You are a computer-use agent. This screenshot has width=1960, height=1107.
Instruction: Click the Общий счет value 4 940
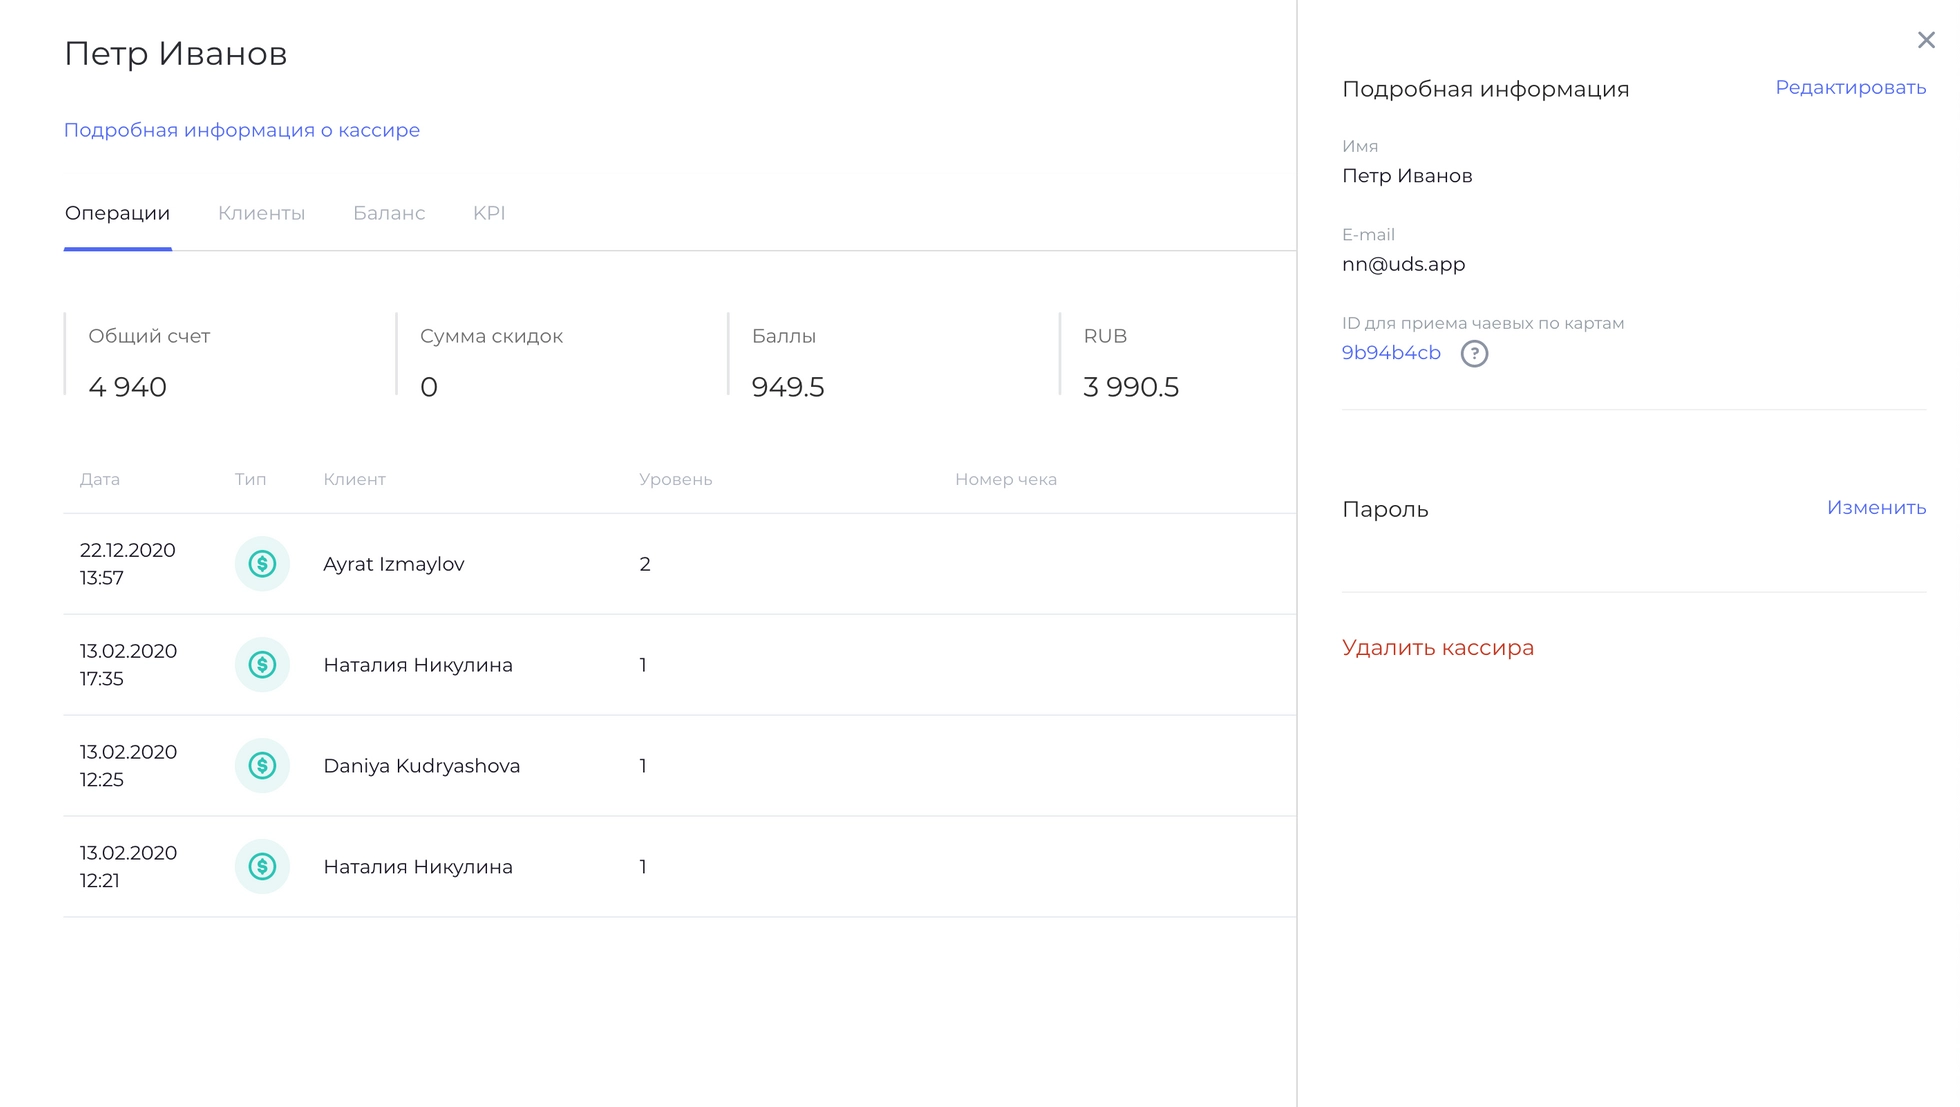127,387
